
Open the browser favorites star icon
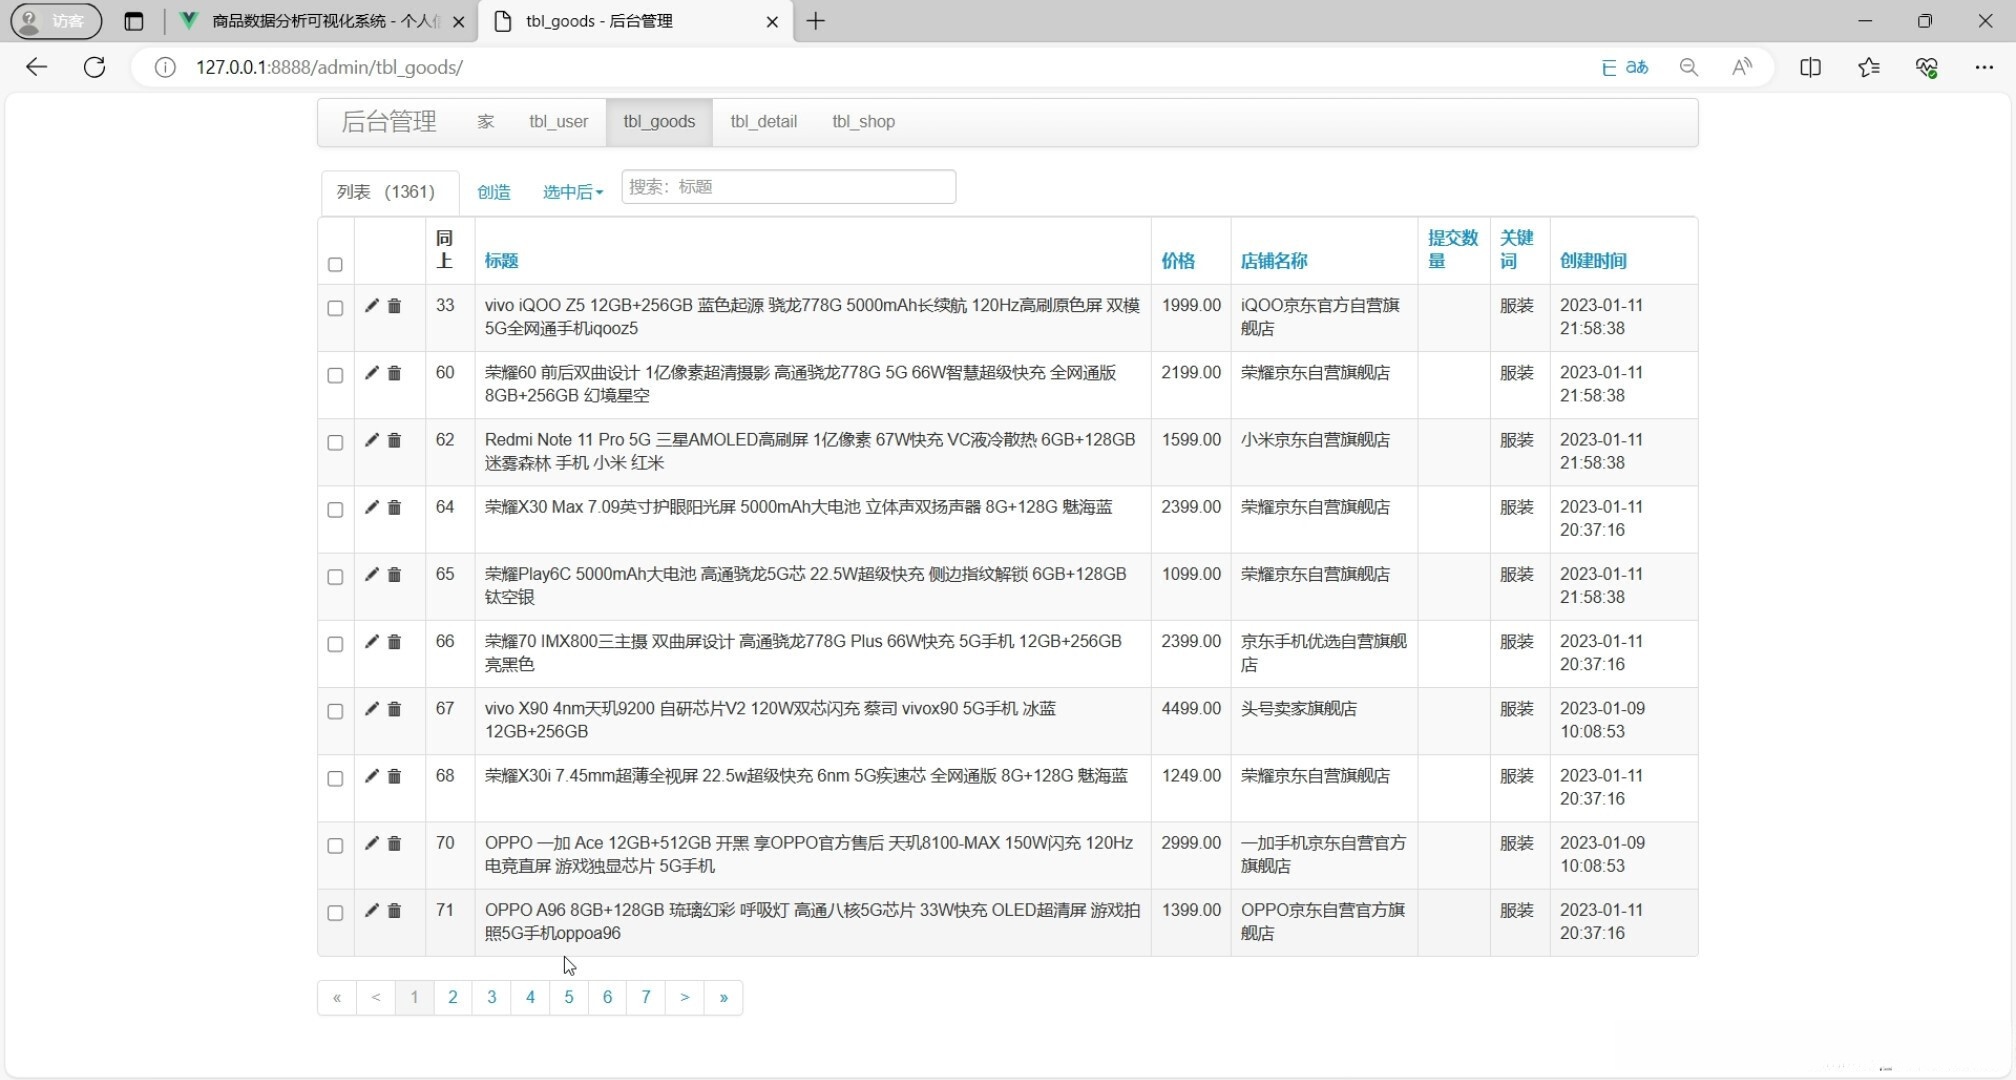pyautogui.click(x=1868, y=67)
